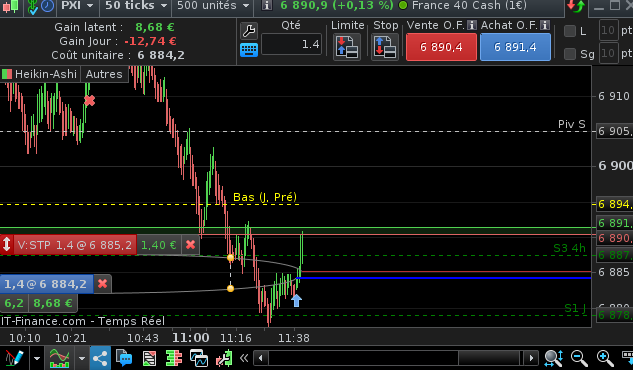
Task: Click info icon next to Vente O.F.
Action: [x=472, y=25]
